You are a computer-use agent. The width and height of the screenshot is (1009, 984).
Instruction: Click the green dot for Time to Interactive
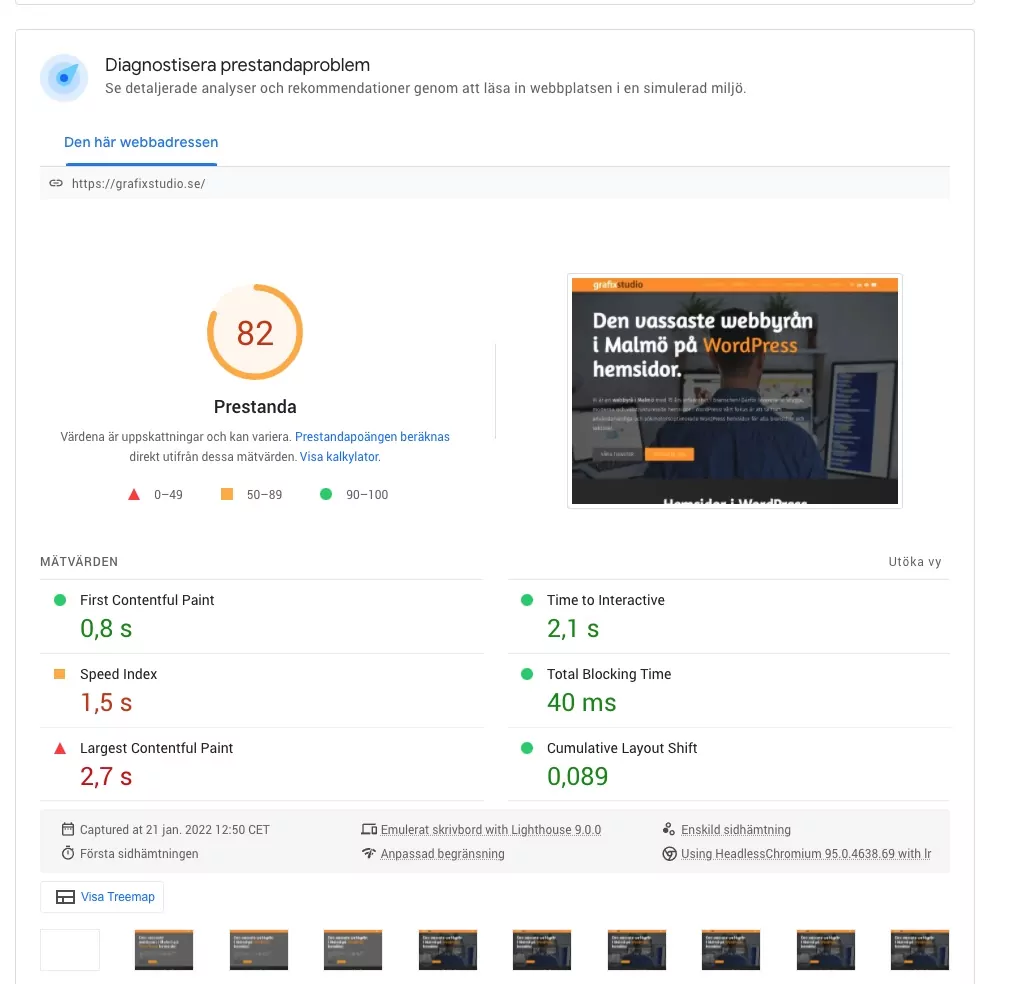pos(527,600)
